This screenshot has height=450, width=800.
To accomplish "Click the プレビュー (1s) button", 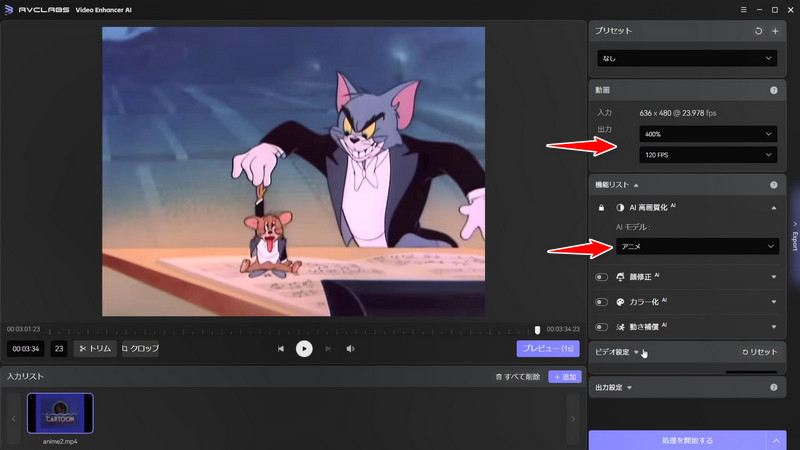I will 548,348.
